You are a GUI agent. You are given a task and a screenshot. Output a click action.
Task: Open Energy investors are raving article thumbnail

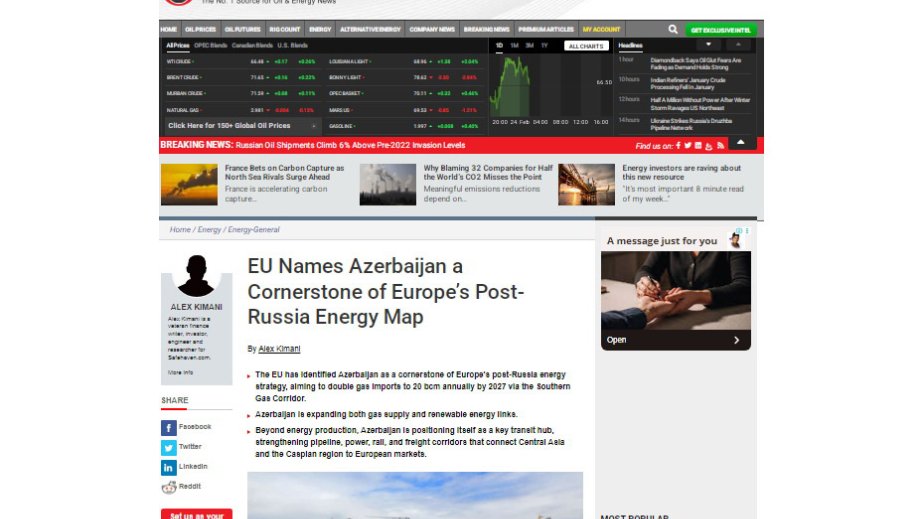click(586, 184)
